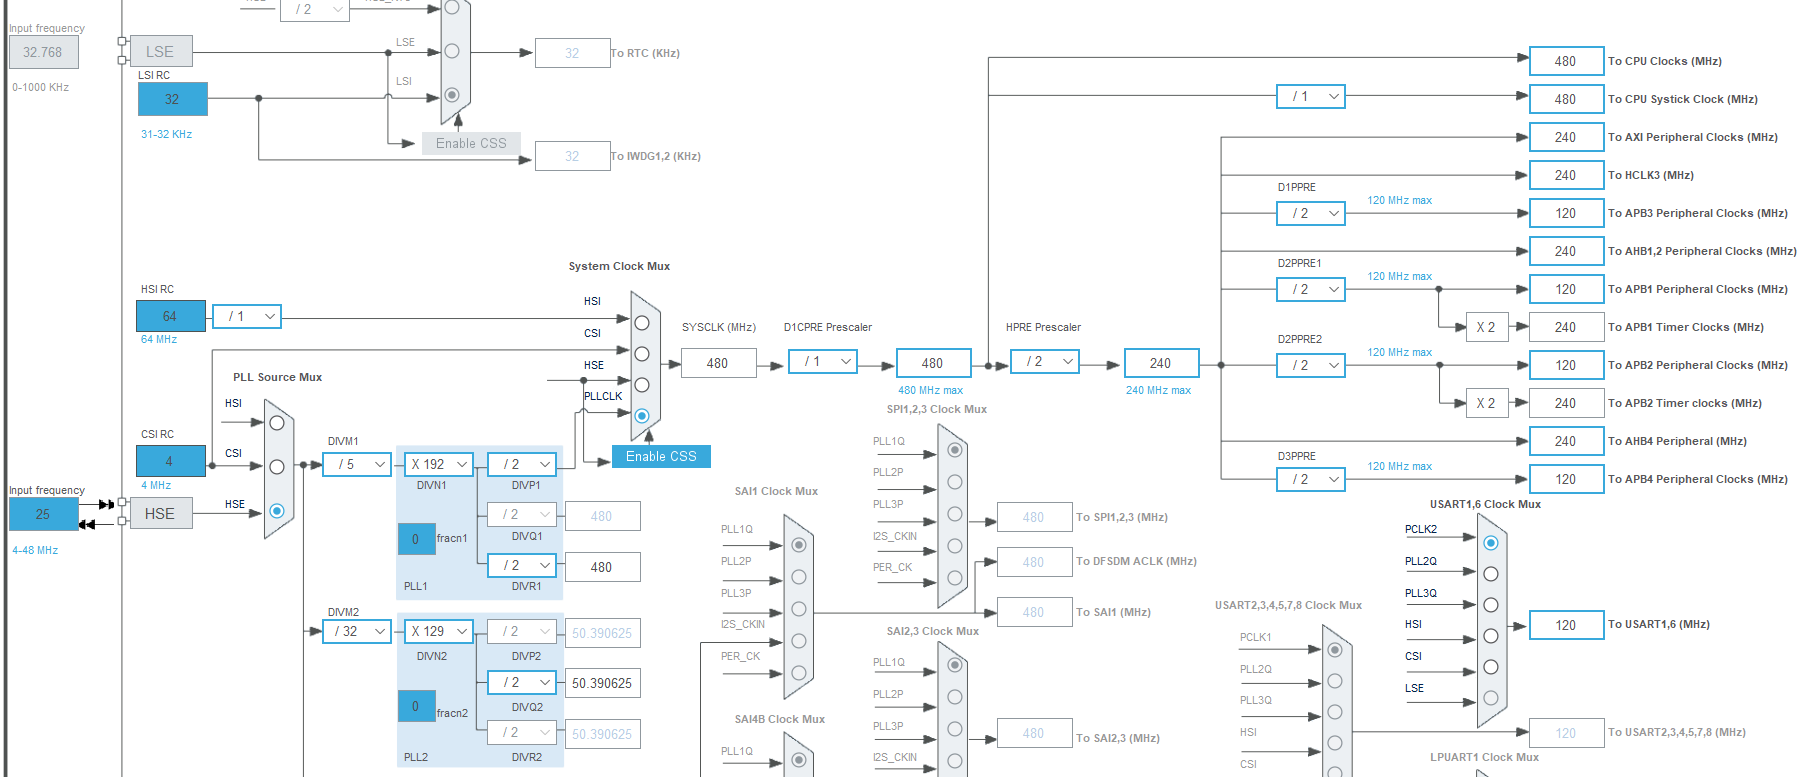Click the HSE oscillator block
This screenshot has height=777, width=1805.
click(x=160, y=514)
